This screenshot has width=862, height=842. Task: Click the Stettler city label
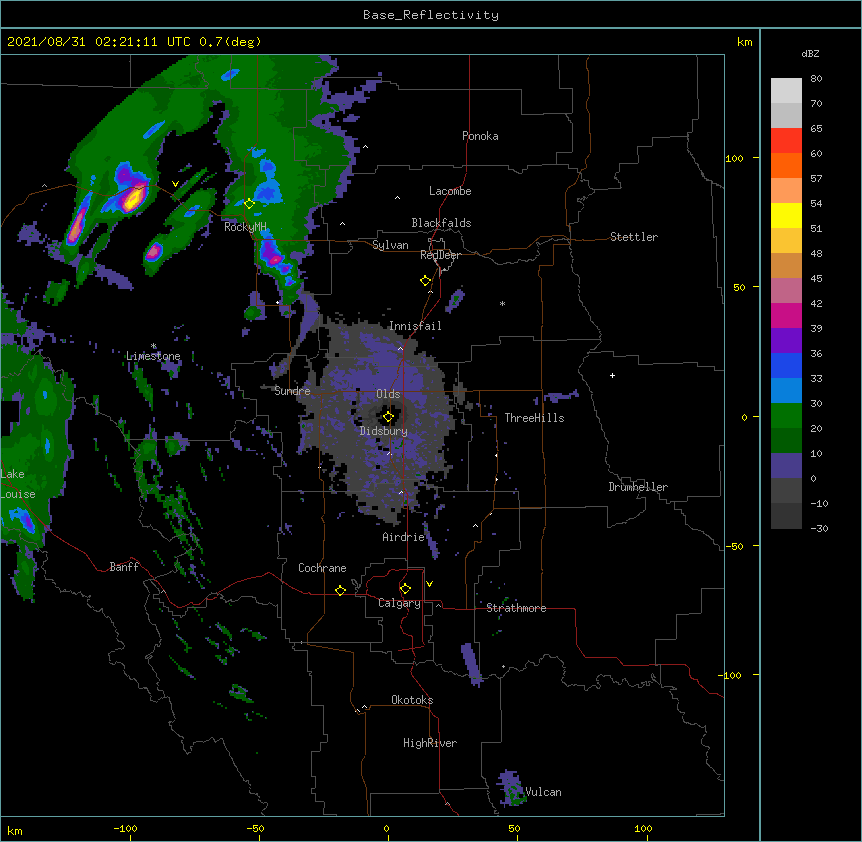(x=634, y=237)
